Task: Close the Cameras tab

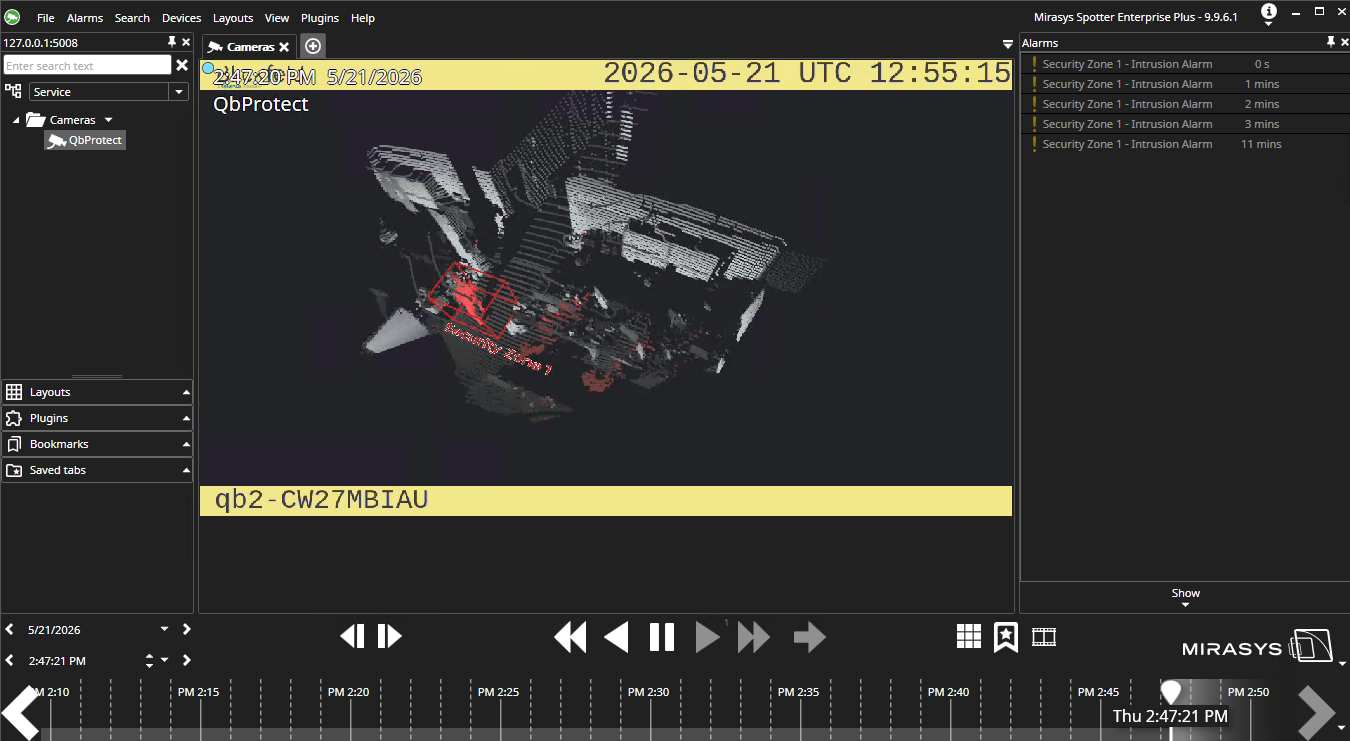Action: (284, 47)
